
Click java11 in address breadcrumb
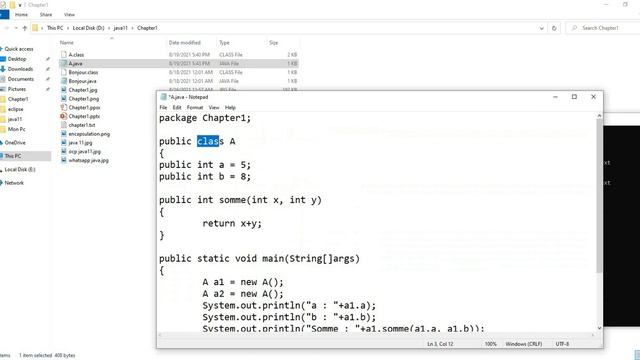click(x=120, y=28)
